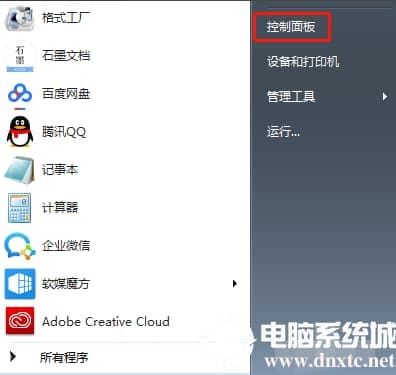Click the 百度网盘 cloud icon
Image resolution: width=396 pixels, height=375 pixels.
(x=20, y=94)
